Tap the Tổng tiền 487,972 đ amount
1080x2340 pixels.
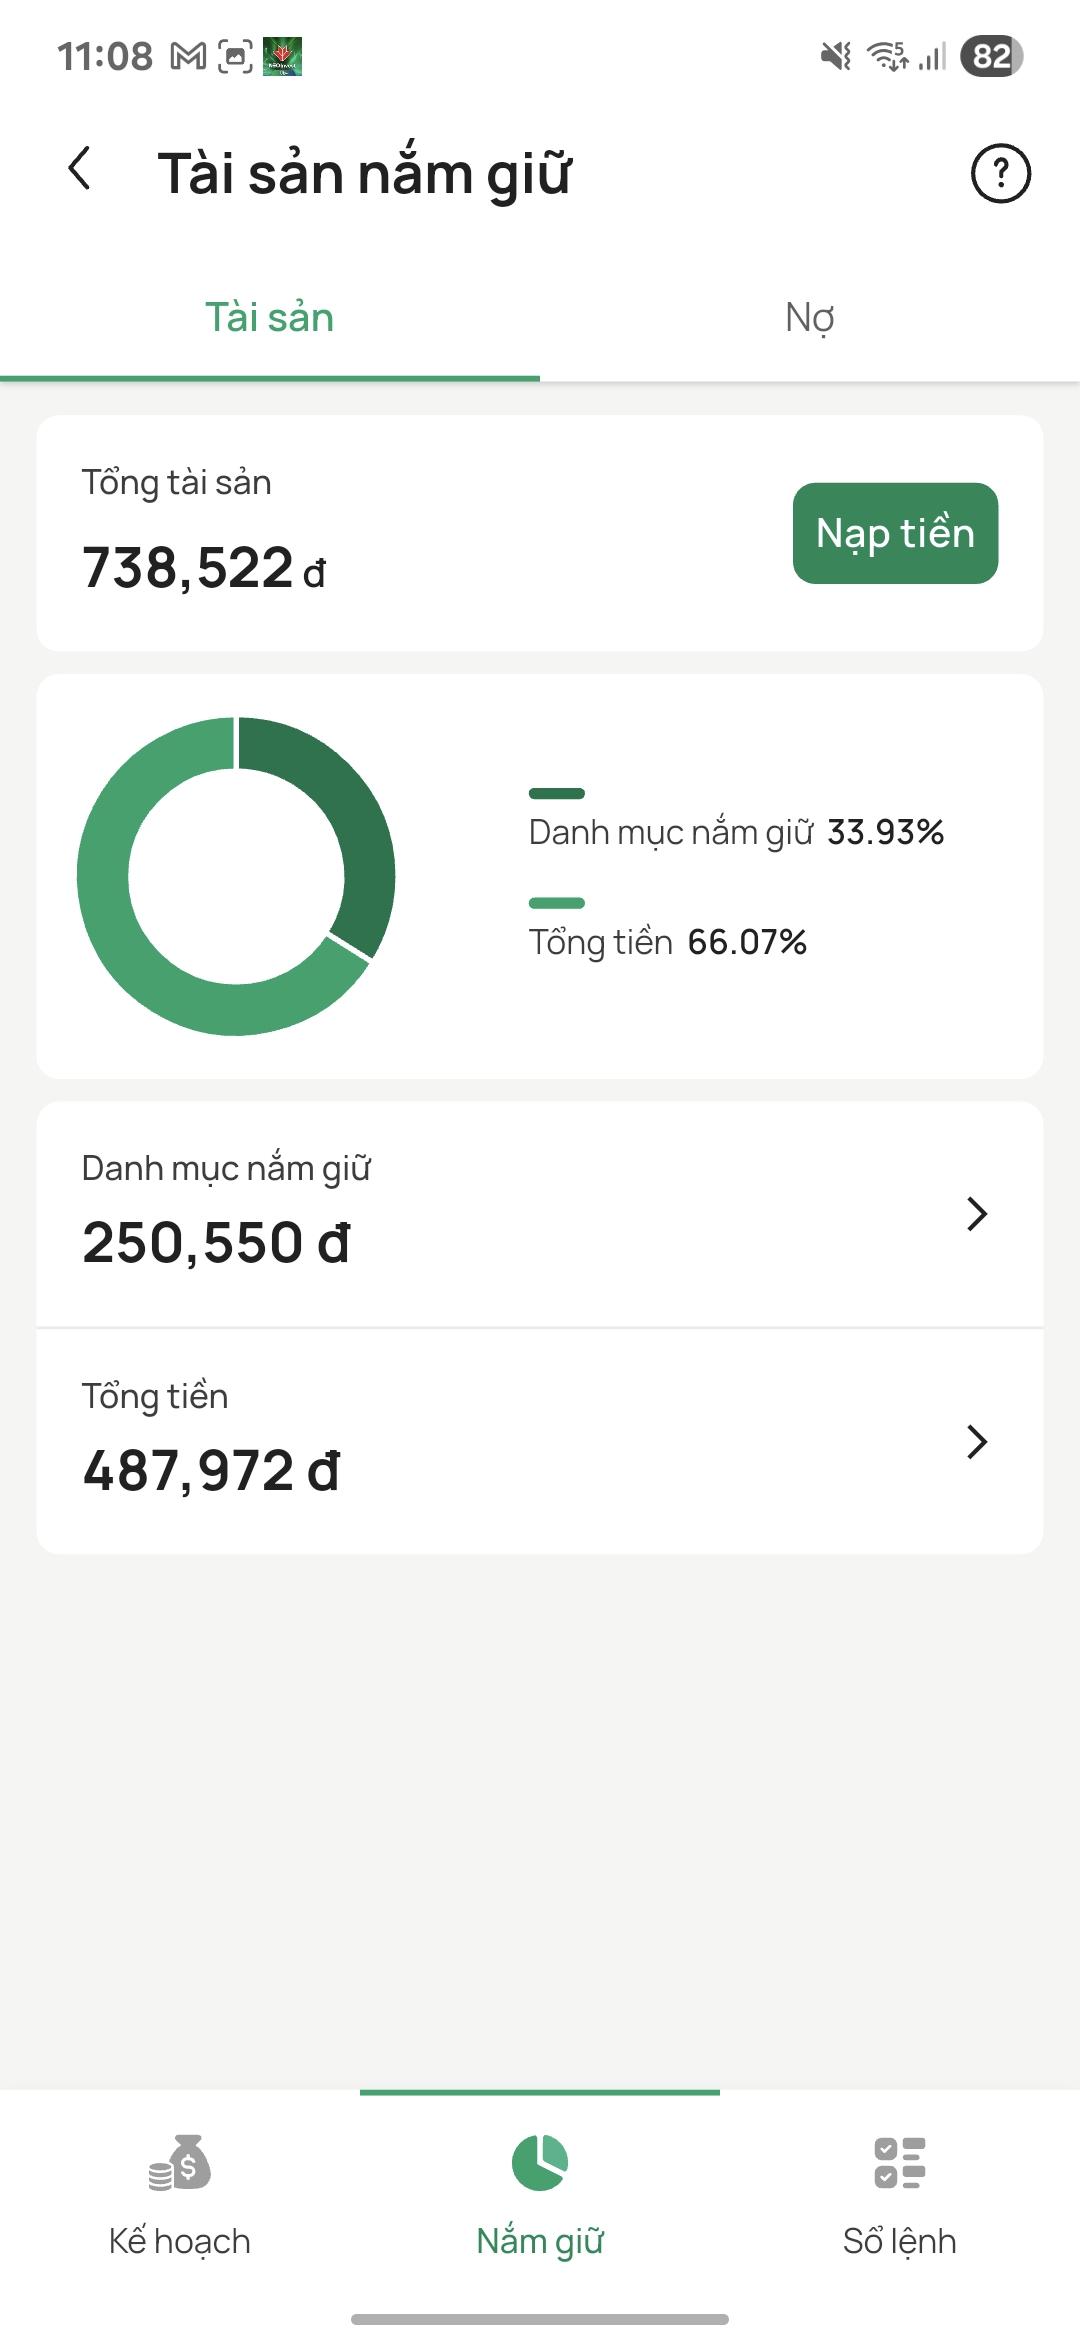(x=211, y=1471)
